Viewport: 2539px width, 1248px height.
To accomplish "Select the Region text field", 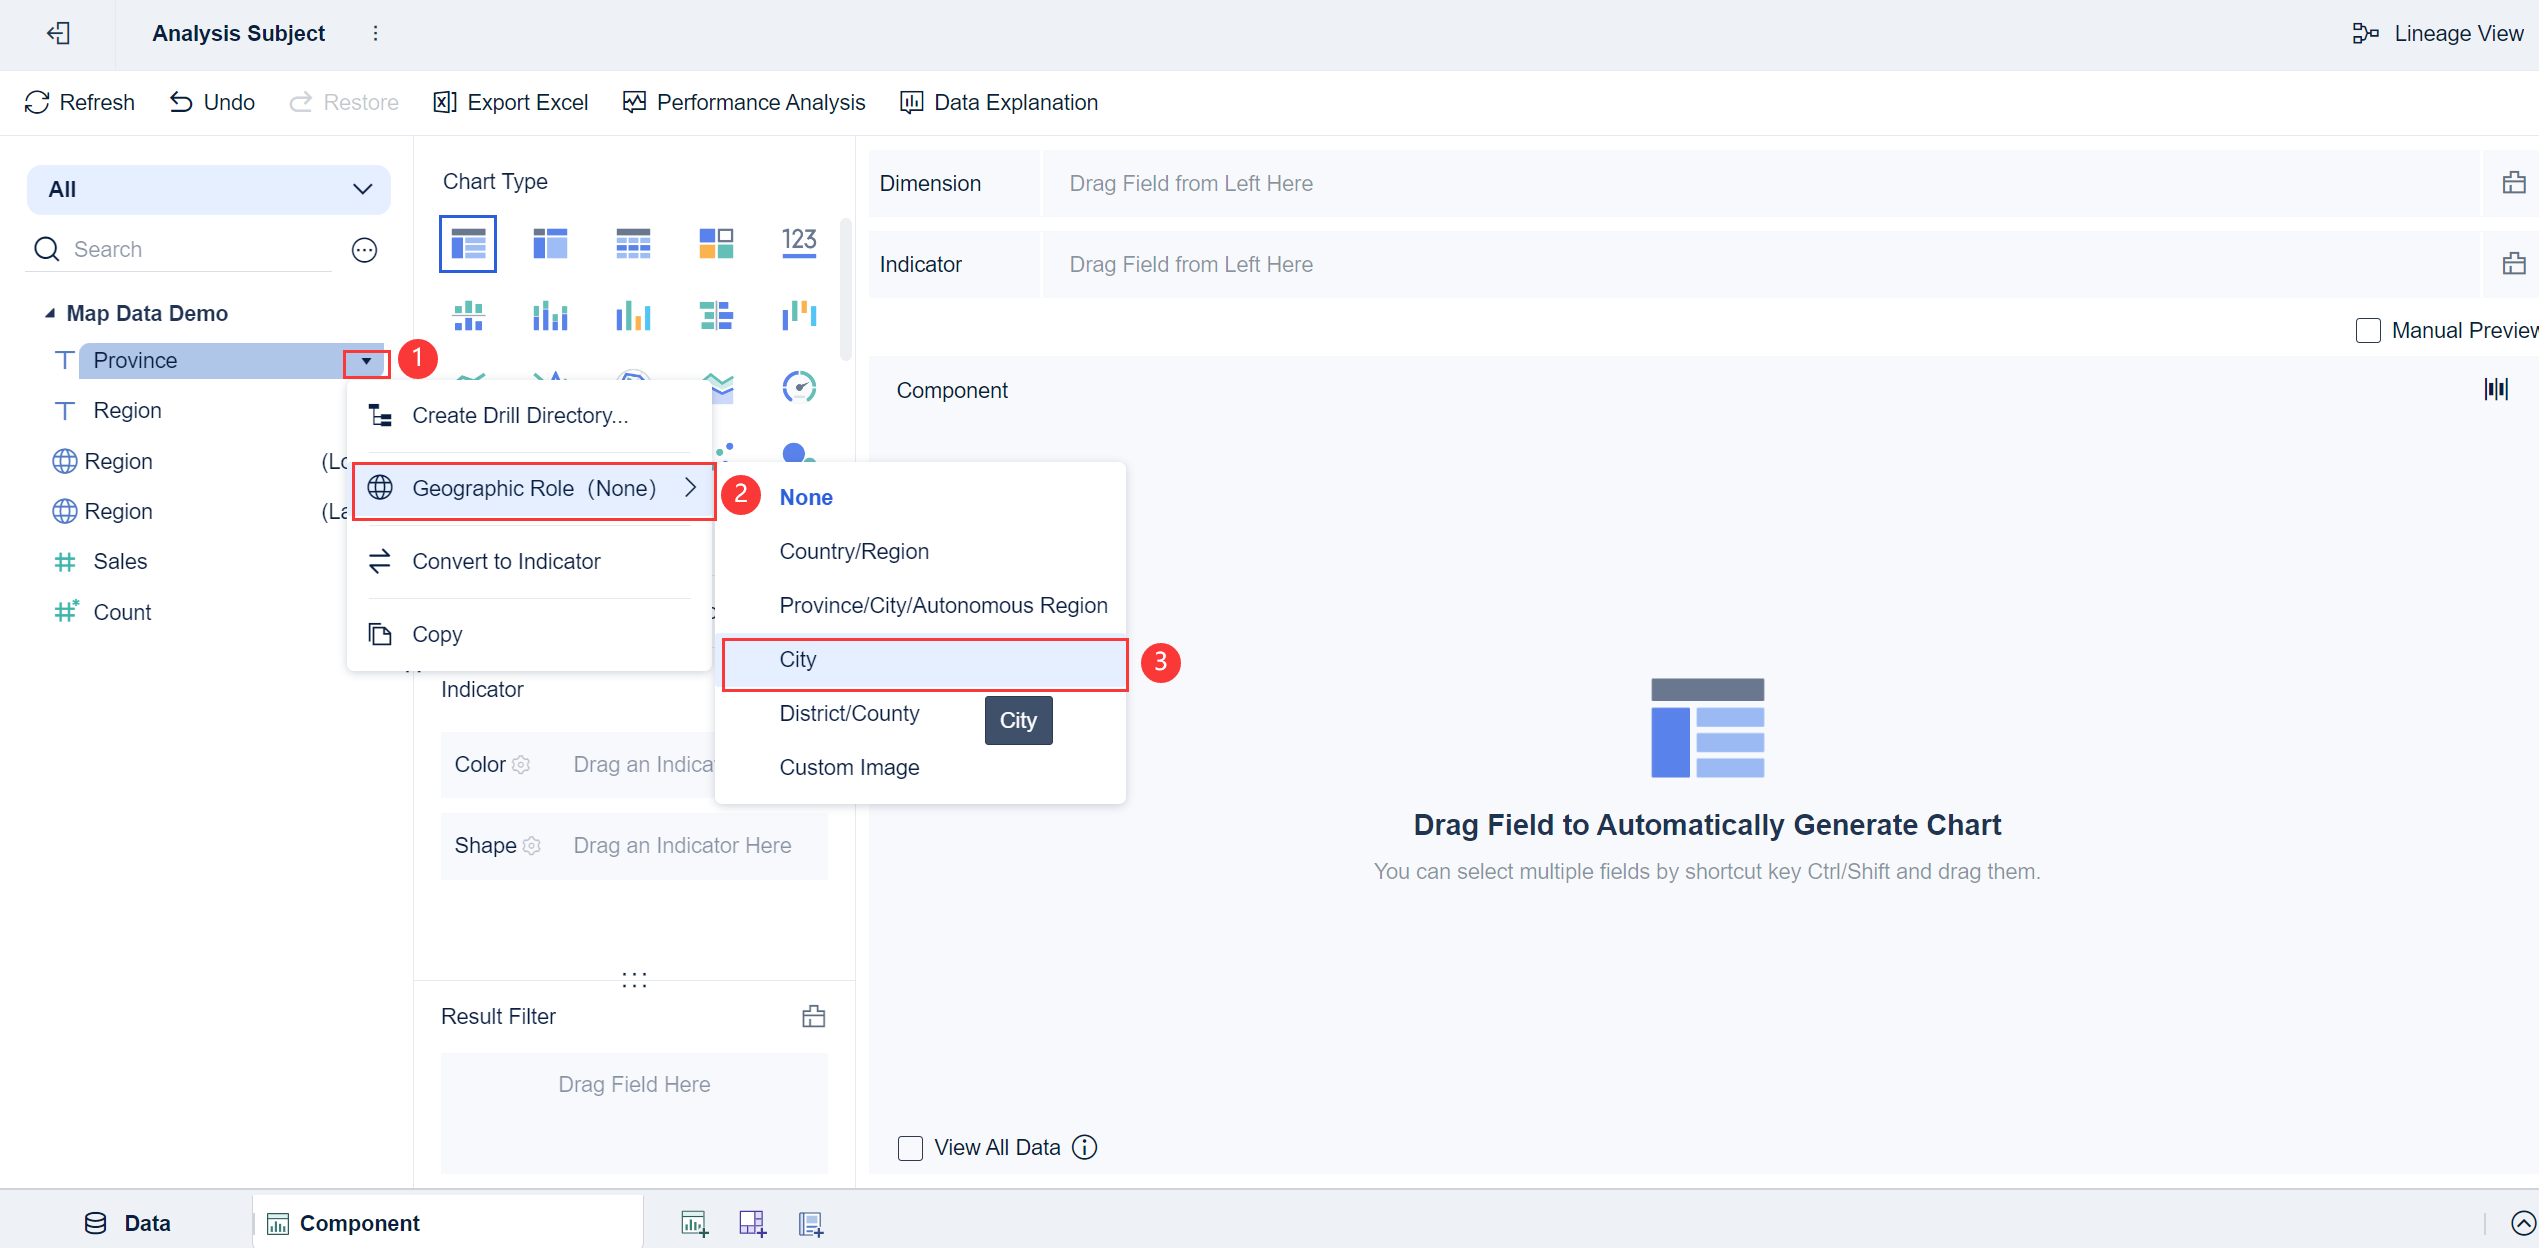I will point(127,410).
